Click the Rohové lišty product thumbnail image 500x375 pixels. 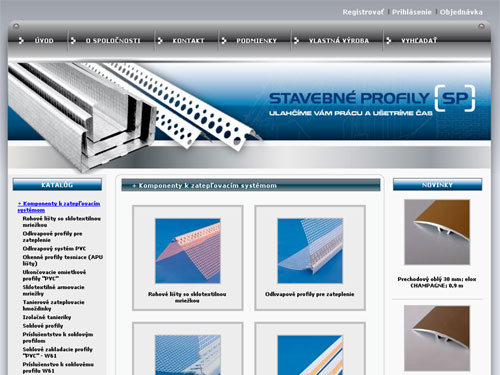pos(188,251)
